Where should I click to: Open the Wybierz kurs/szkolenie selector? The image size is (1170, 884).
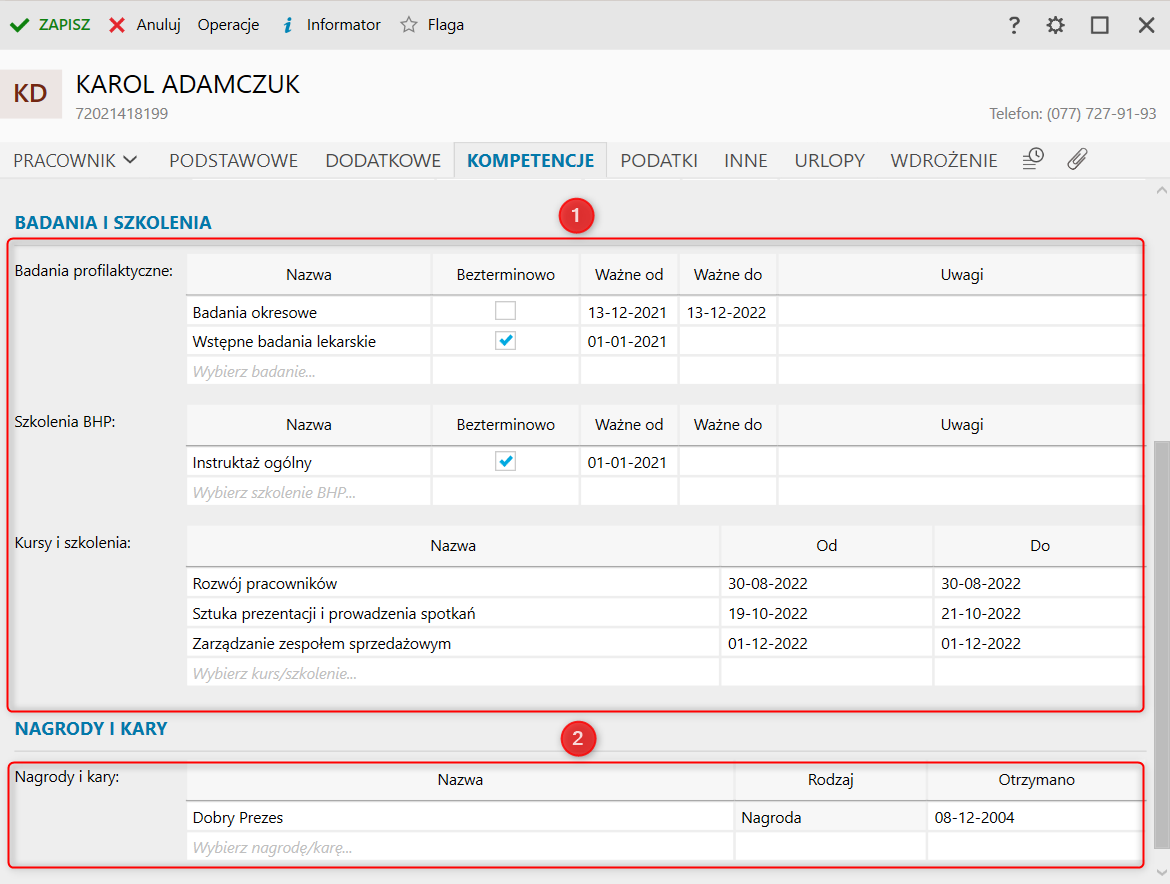click(x=452, y=673)
